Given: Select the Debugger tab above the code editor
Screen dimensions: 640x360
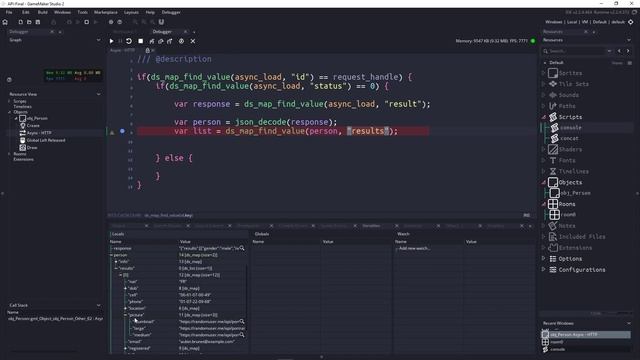Looking at the screenshot, I should 162,31.
